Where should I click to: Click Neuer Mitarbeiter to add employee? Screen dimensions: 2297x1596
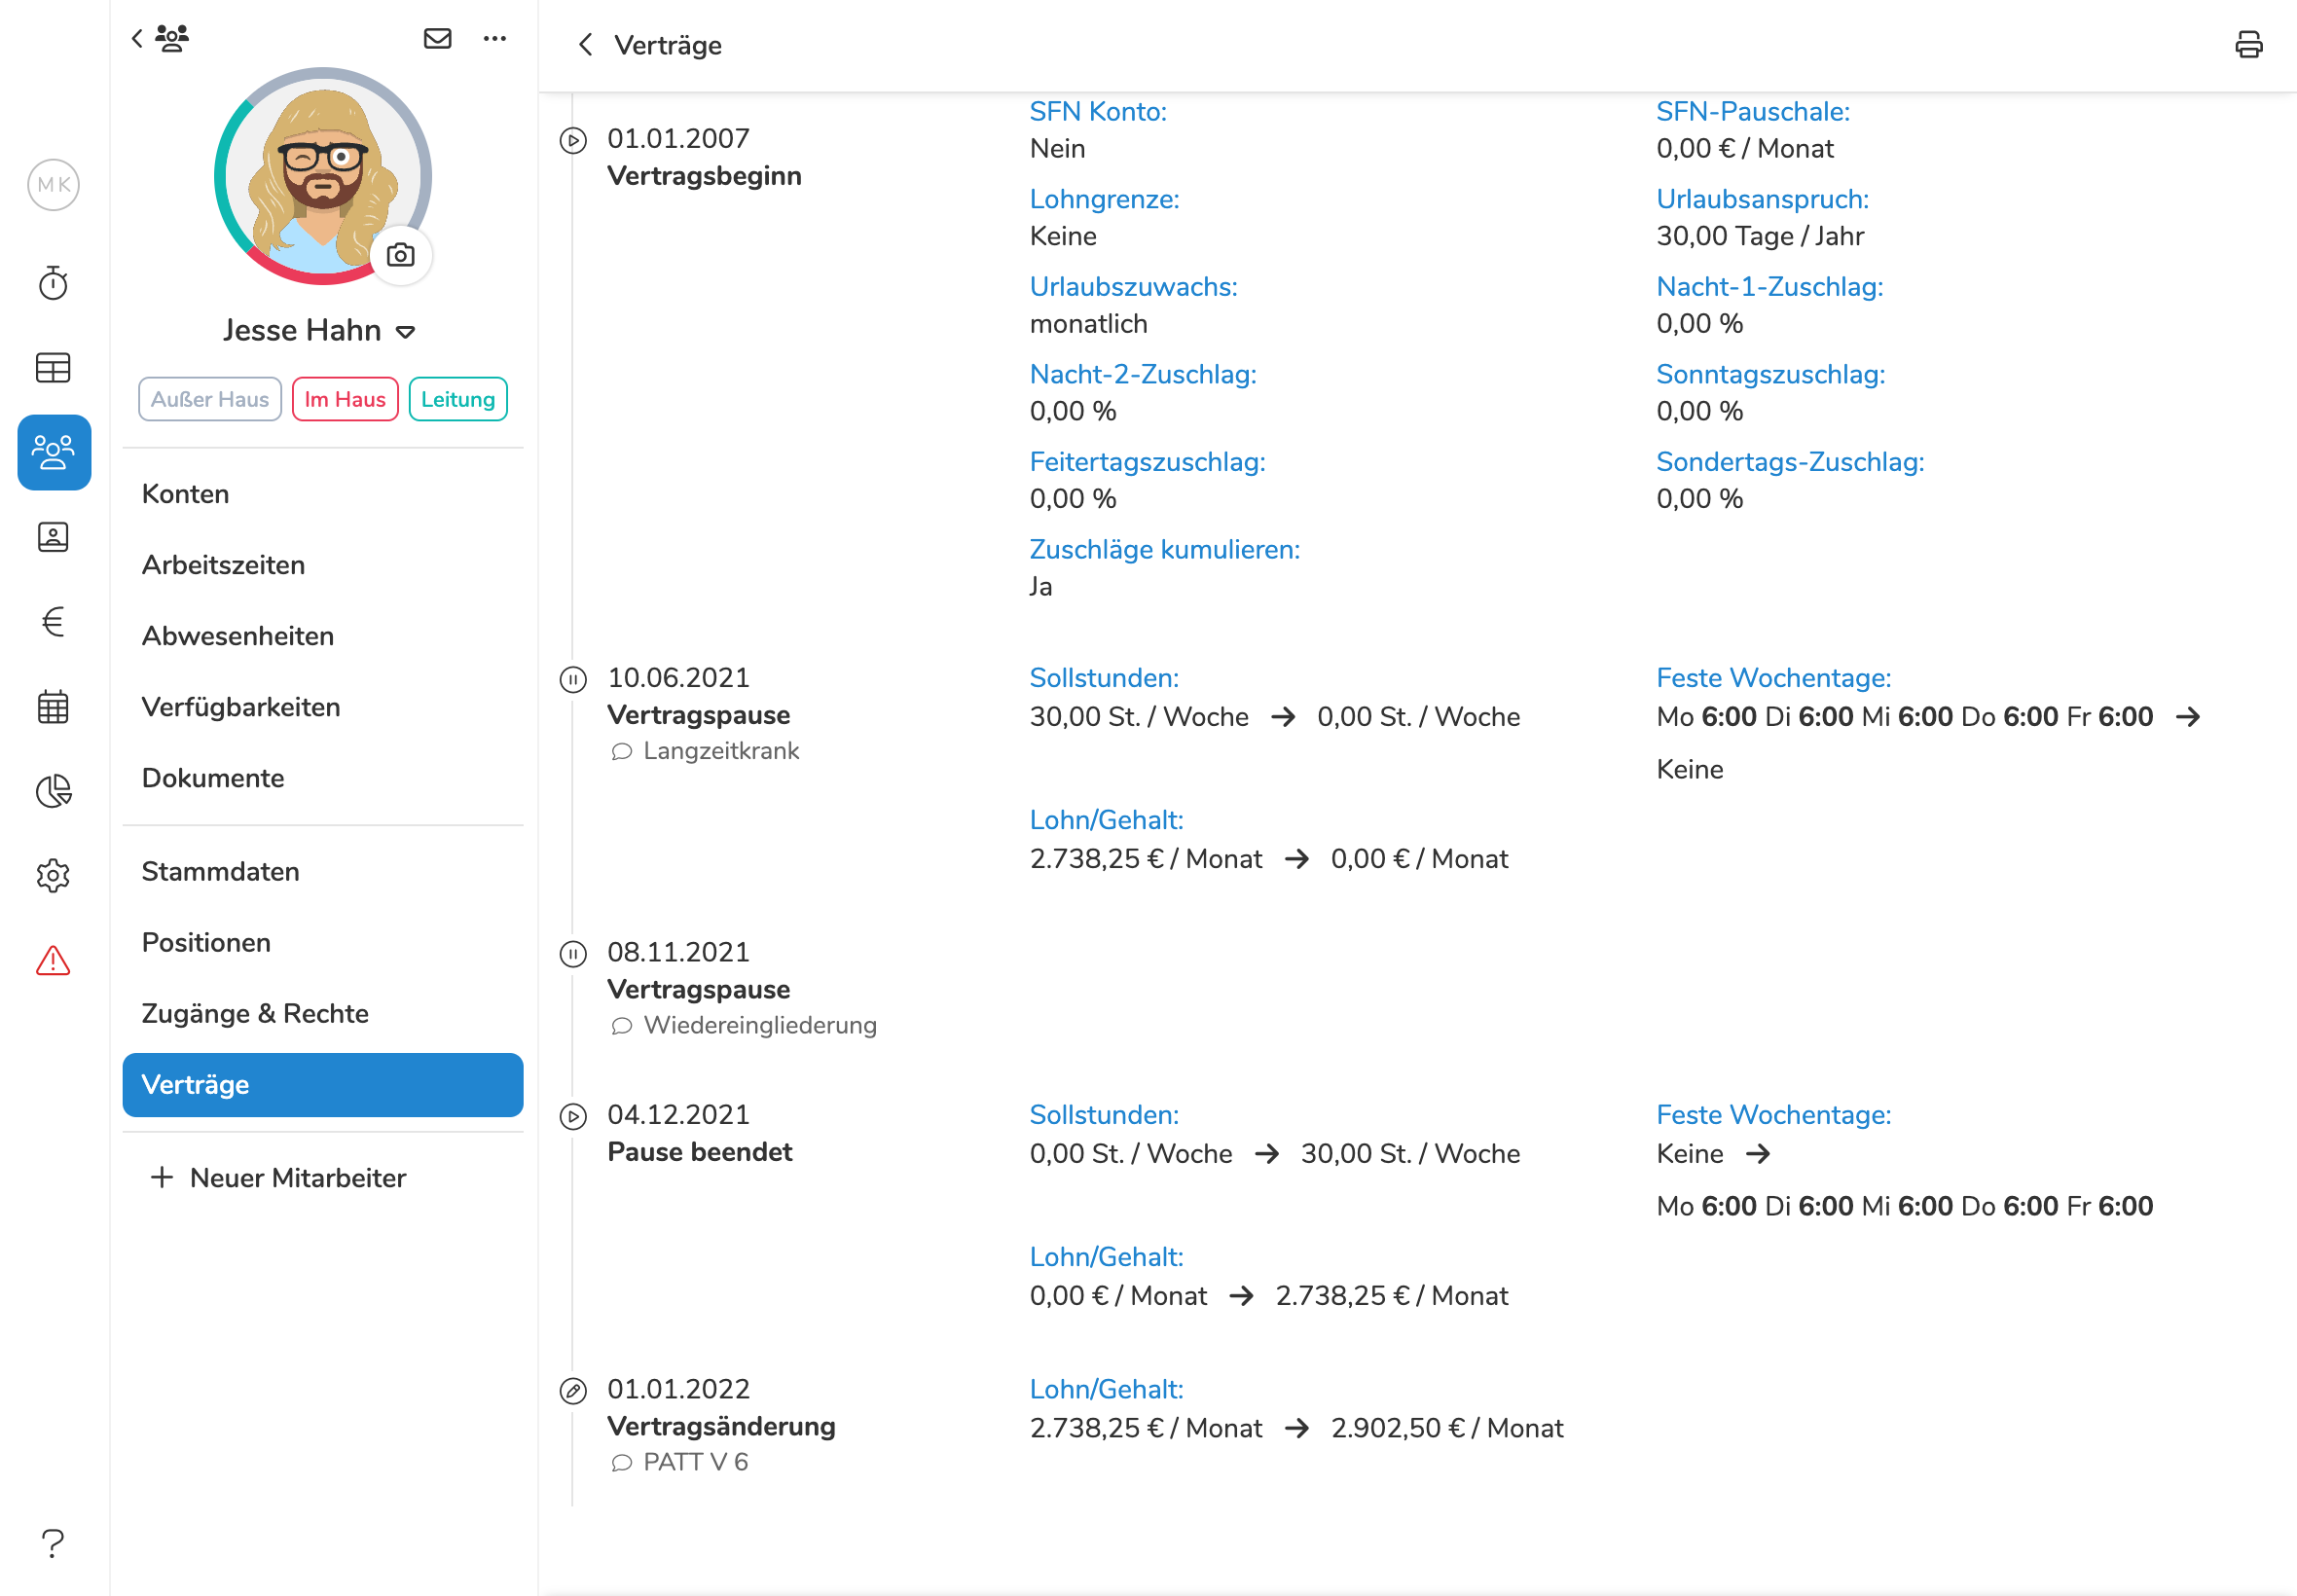tap(278, 1178)
